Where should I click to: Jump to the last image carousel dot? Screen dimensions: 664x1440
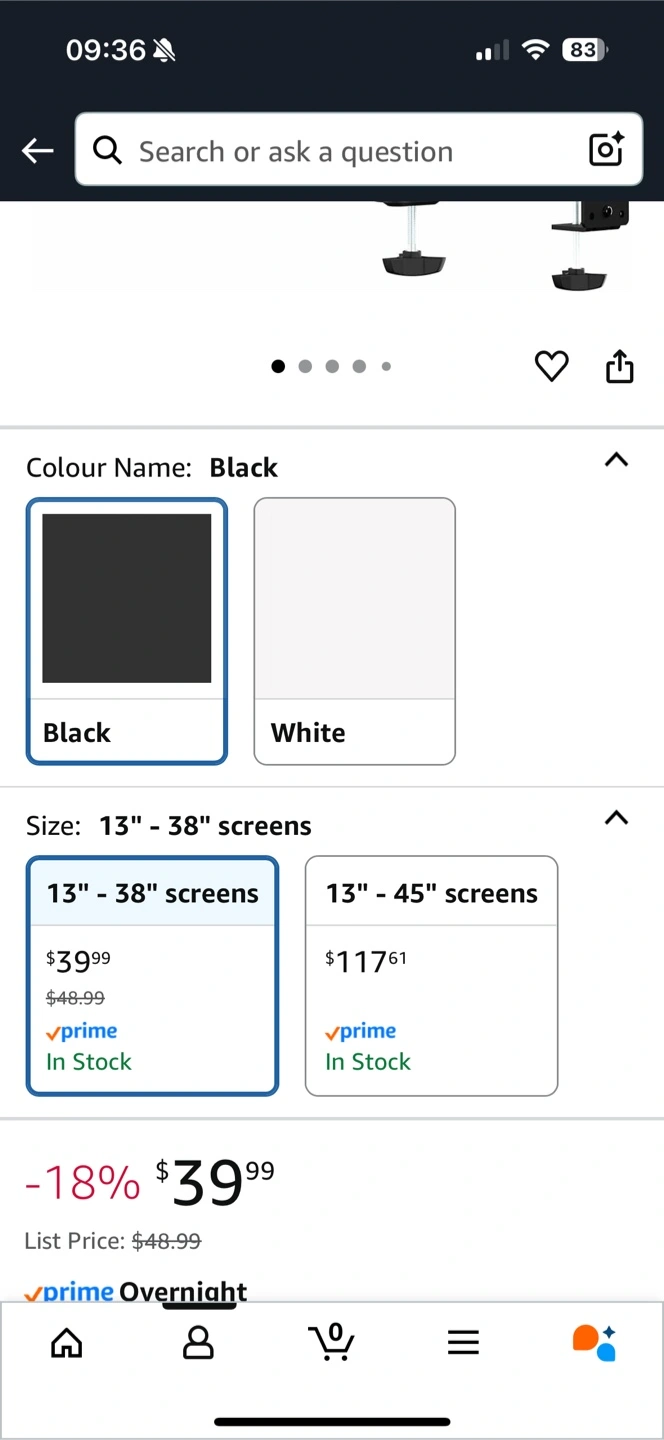pyautogui.click(x=386, y=366)
